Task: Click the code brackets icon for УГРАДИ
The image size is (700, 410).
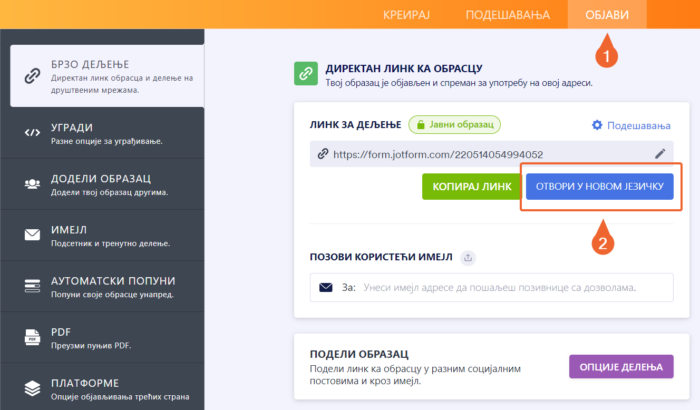Action: click(x=32, y=133)
